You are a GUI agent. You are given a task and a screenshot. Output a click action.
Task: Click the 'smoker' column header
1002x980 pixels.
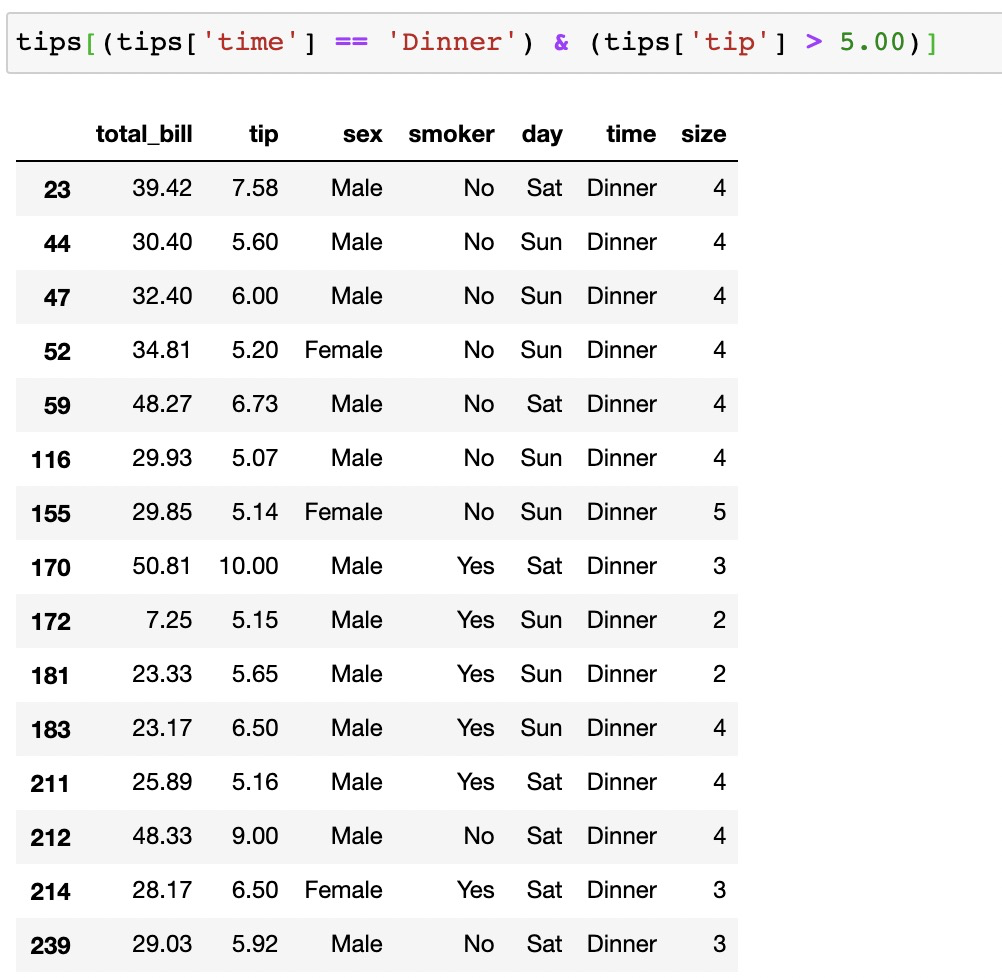[x=451, y=134]
